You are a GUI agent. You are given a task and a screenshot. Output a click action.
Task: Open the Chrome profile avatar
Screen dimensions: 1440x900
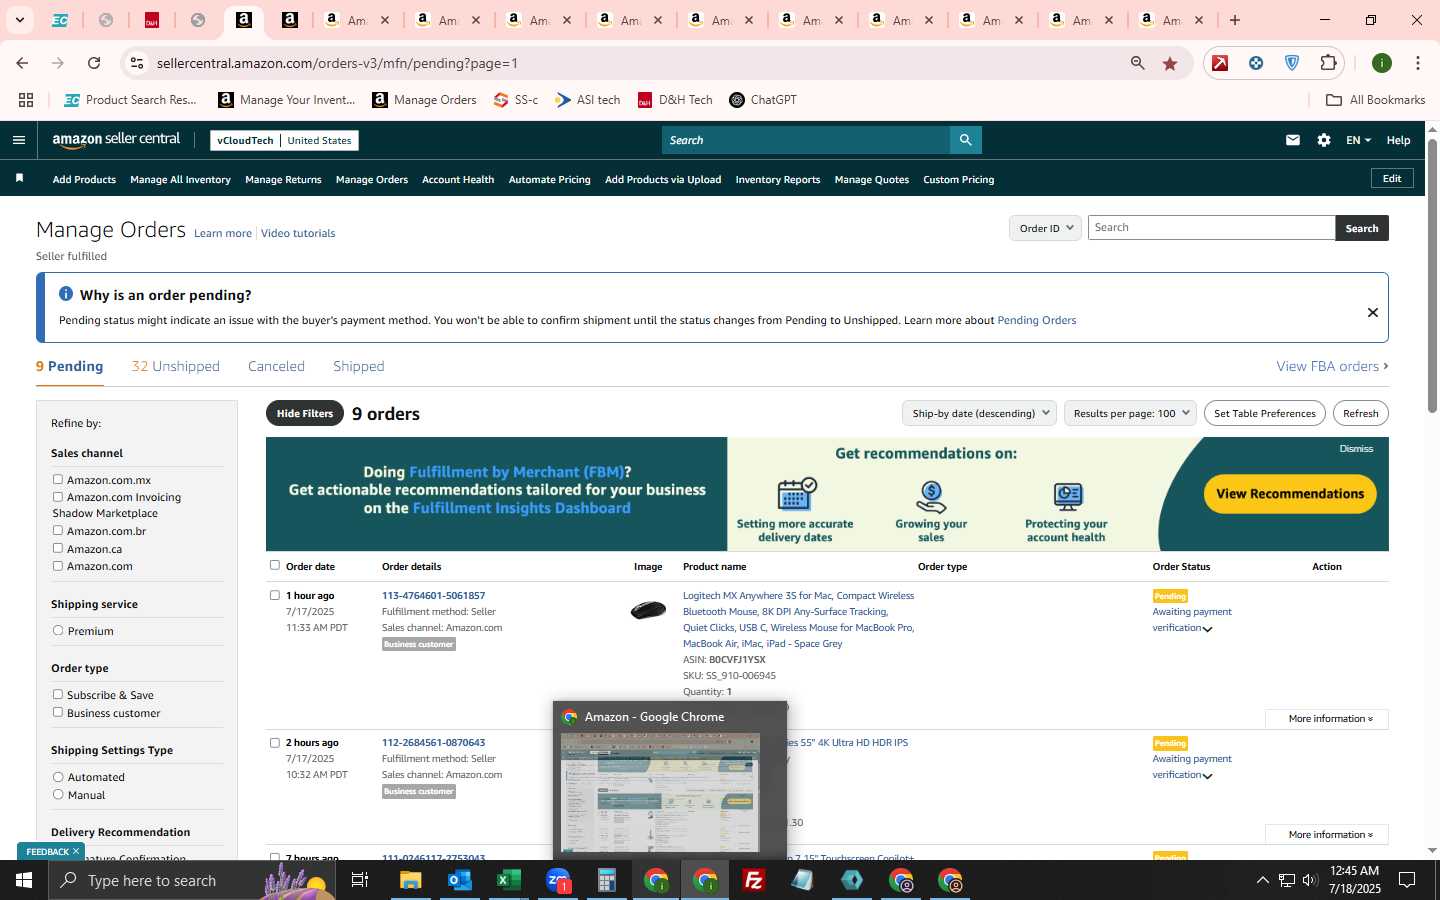tap(1382, 63)
